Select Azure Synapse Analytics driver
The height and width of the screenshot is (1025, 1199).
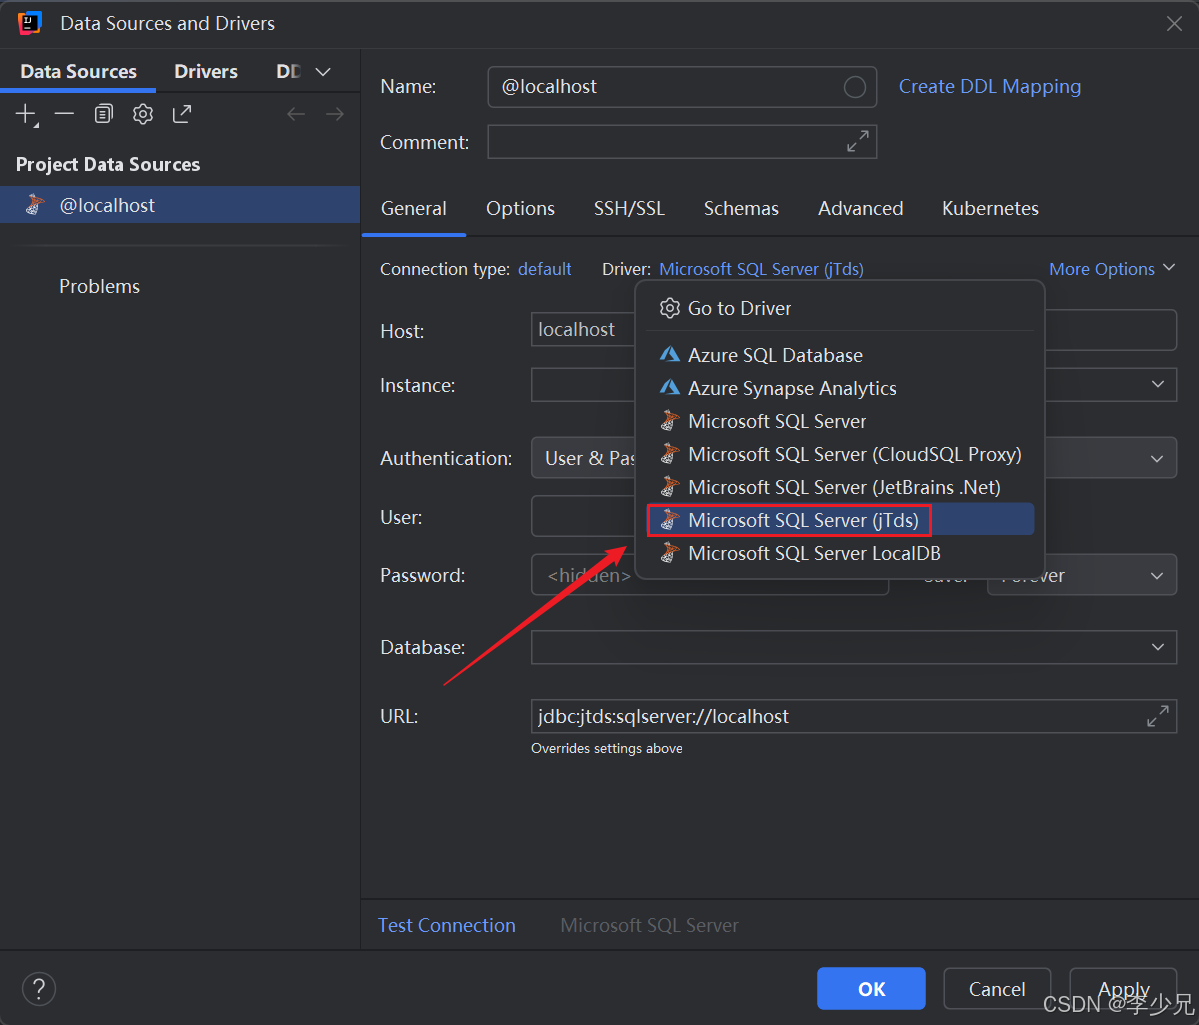[x=840, y=388]
